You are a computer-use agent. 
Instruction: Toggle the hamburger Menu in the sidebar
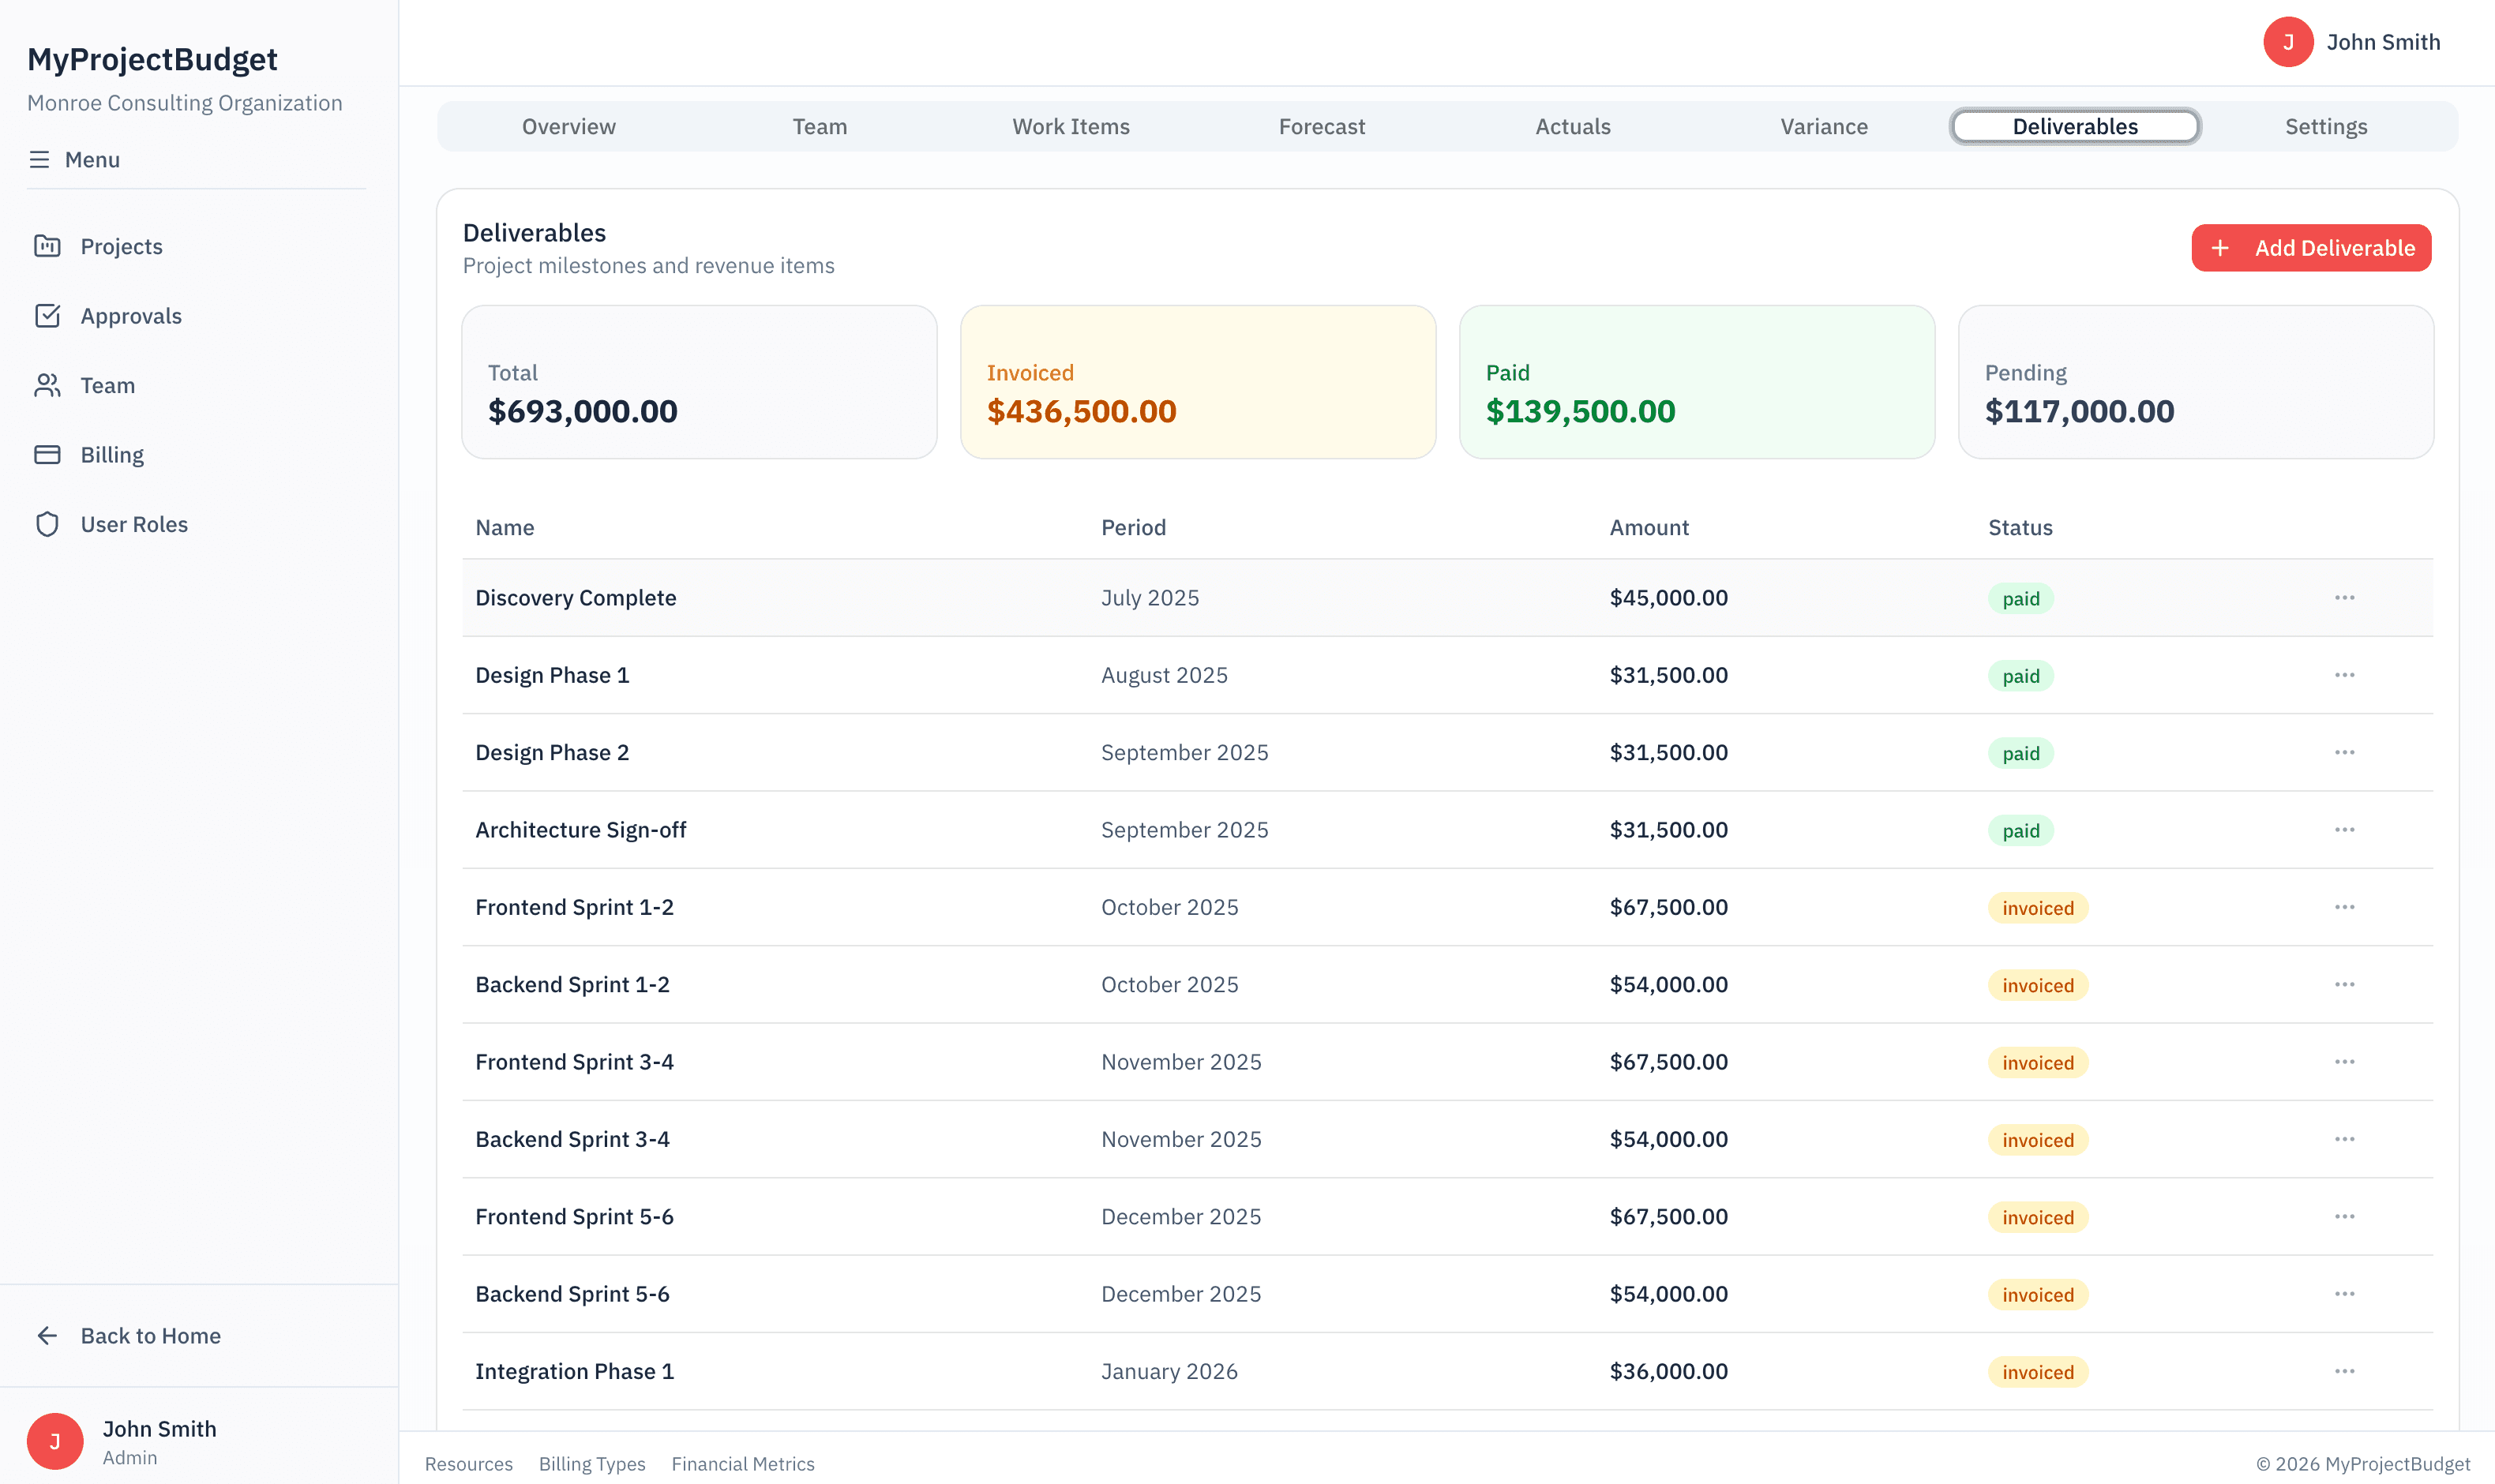pos(40,159)
